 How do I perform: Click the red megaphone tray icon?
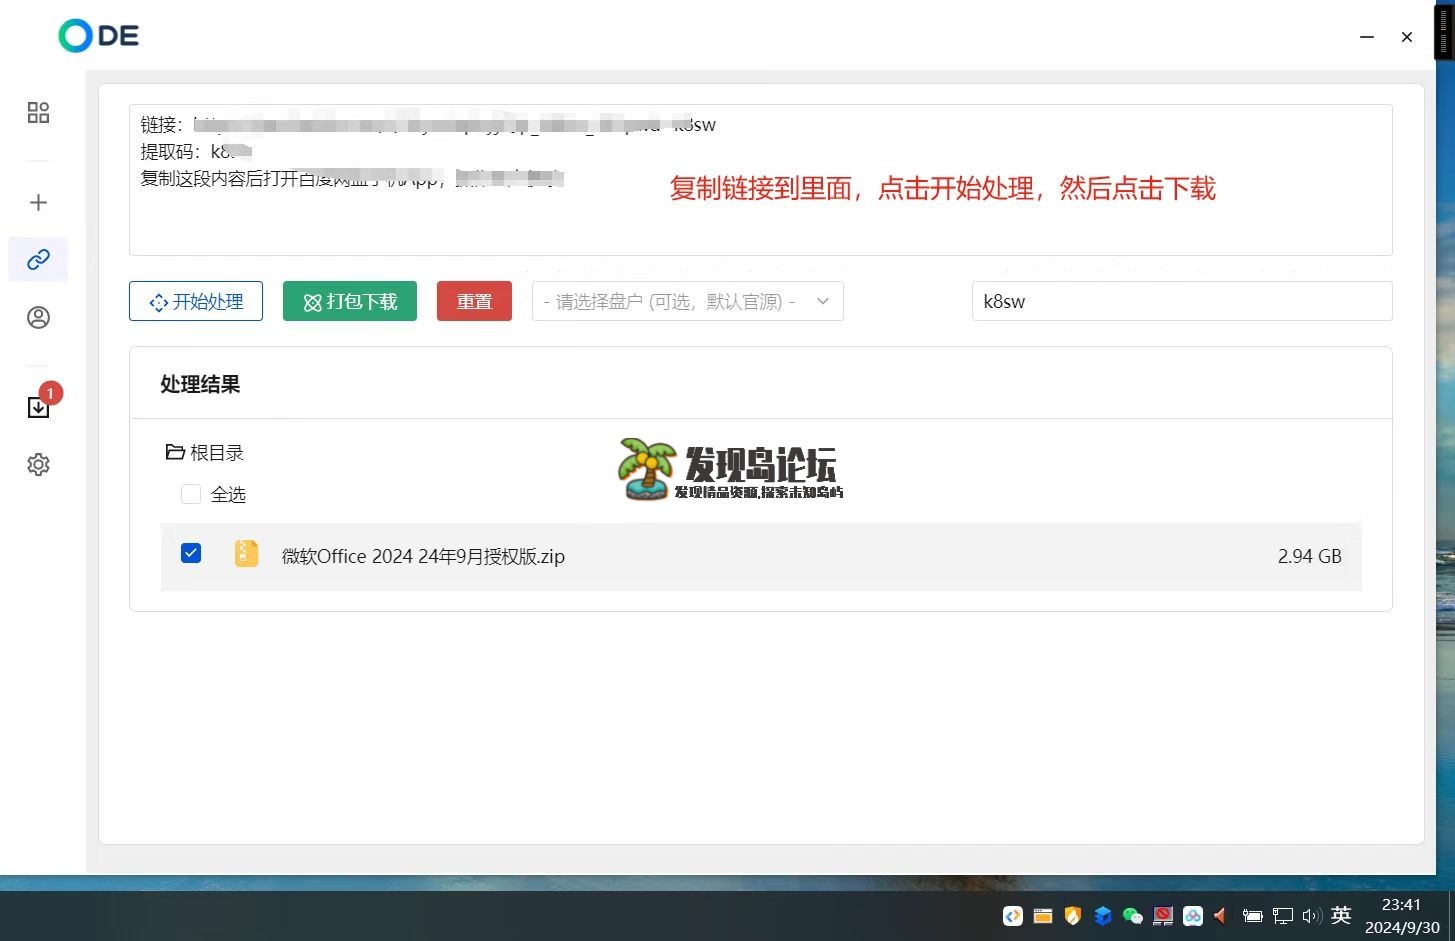1221,915
